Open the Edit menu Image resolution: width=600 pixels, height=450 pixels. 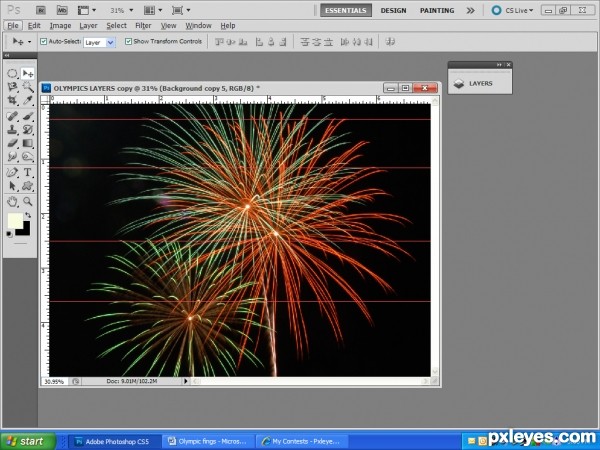click(34, 26)
